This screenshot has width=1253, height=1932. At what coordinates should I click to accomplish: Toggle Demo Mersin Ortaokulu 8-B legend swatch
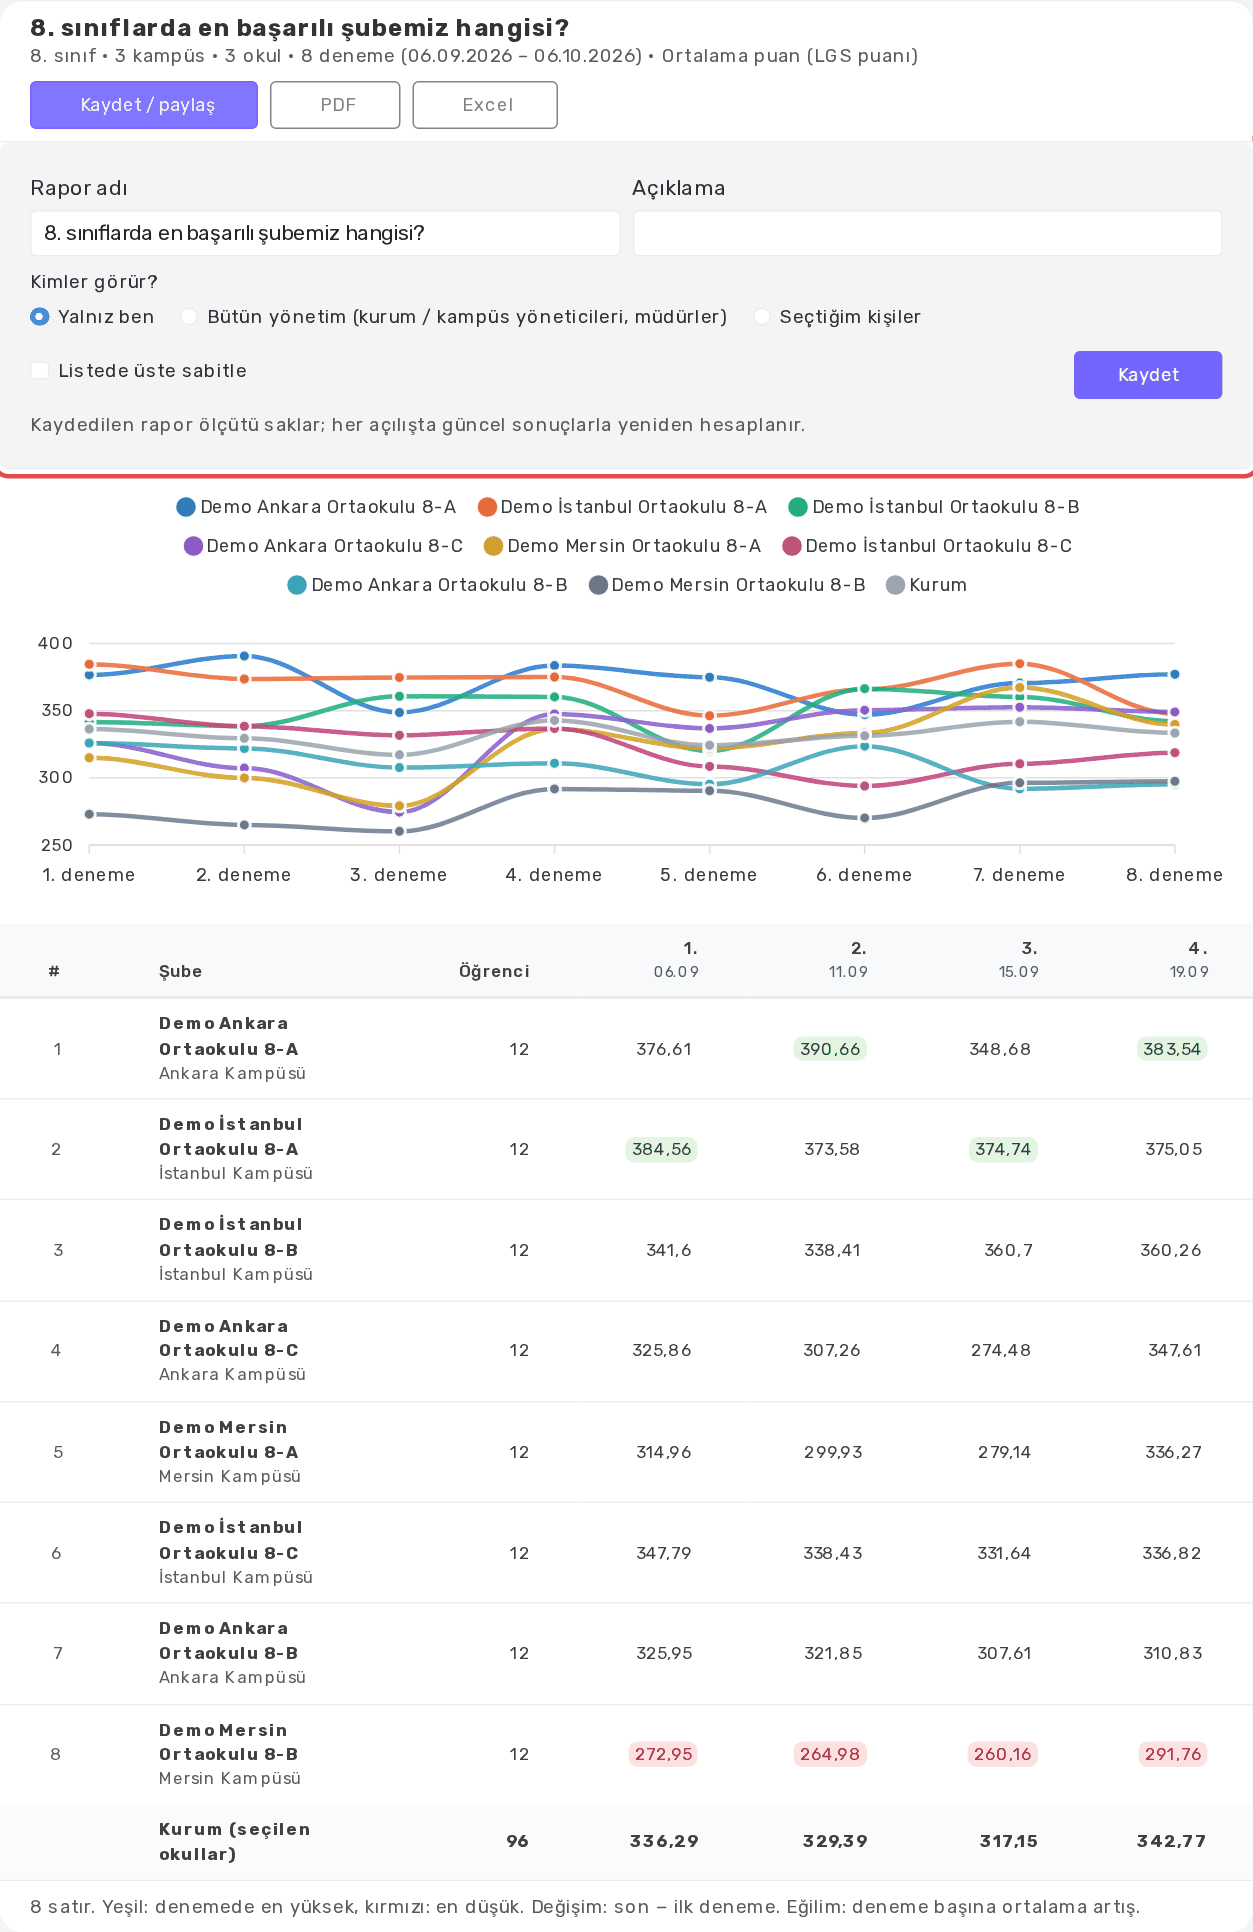point(599,585)
